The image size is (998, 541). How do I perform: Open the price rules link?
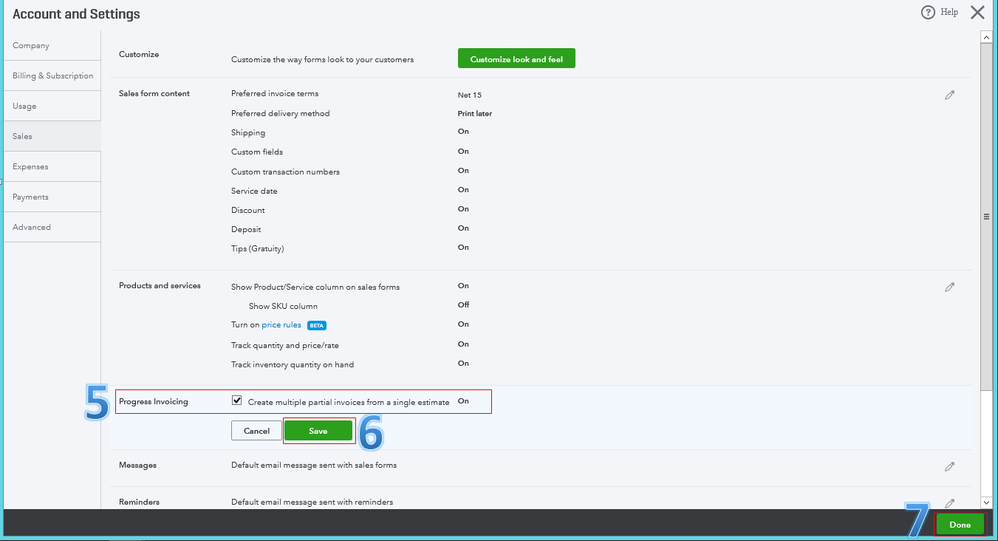281,325
